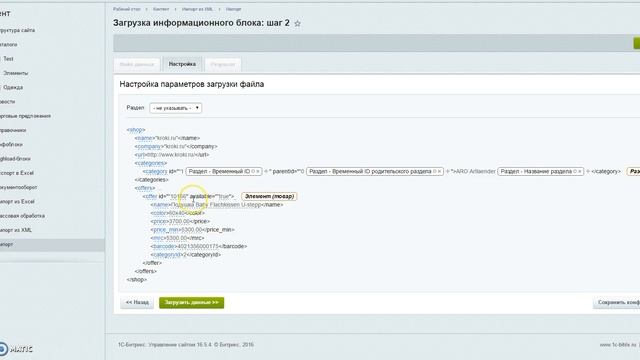640x360 pixels.
Task: Select the <company> tag
Action: click(149, 147)
